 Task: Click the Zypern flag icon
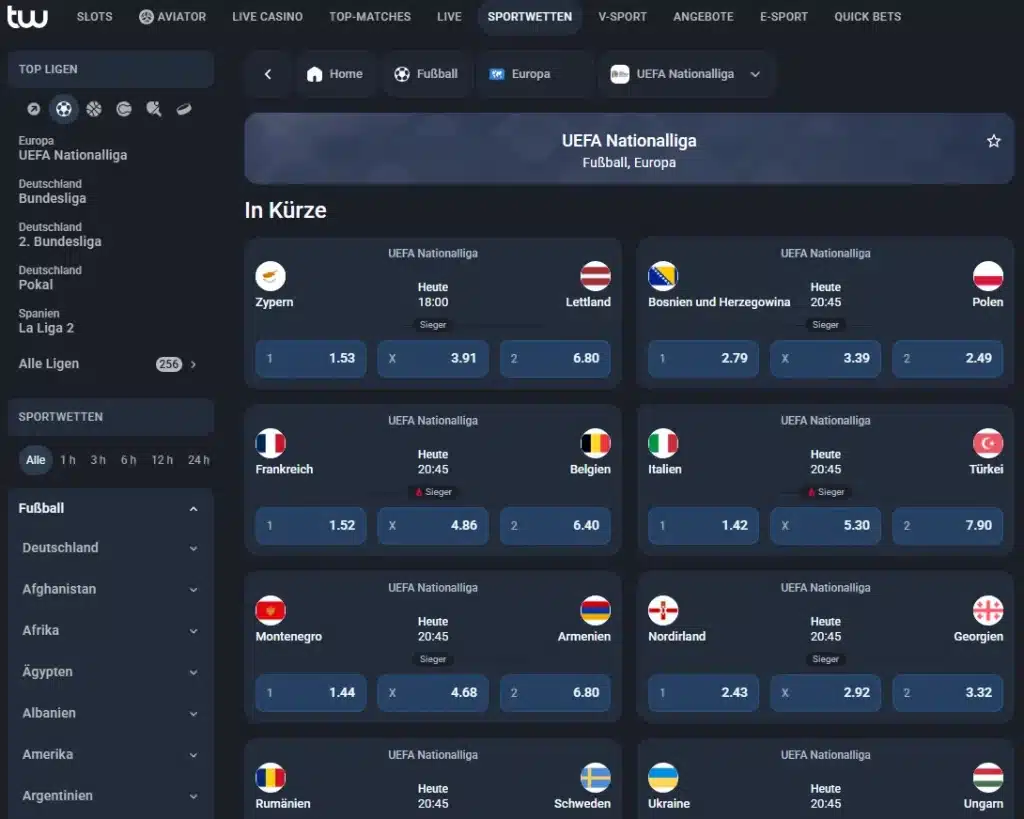(x=270, y=276)
